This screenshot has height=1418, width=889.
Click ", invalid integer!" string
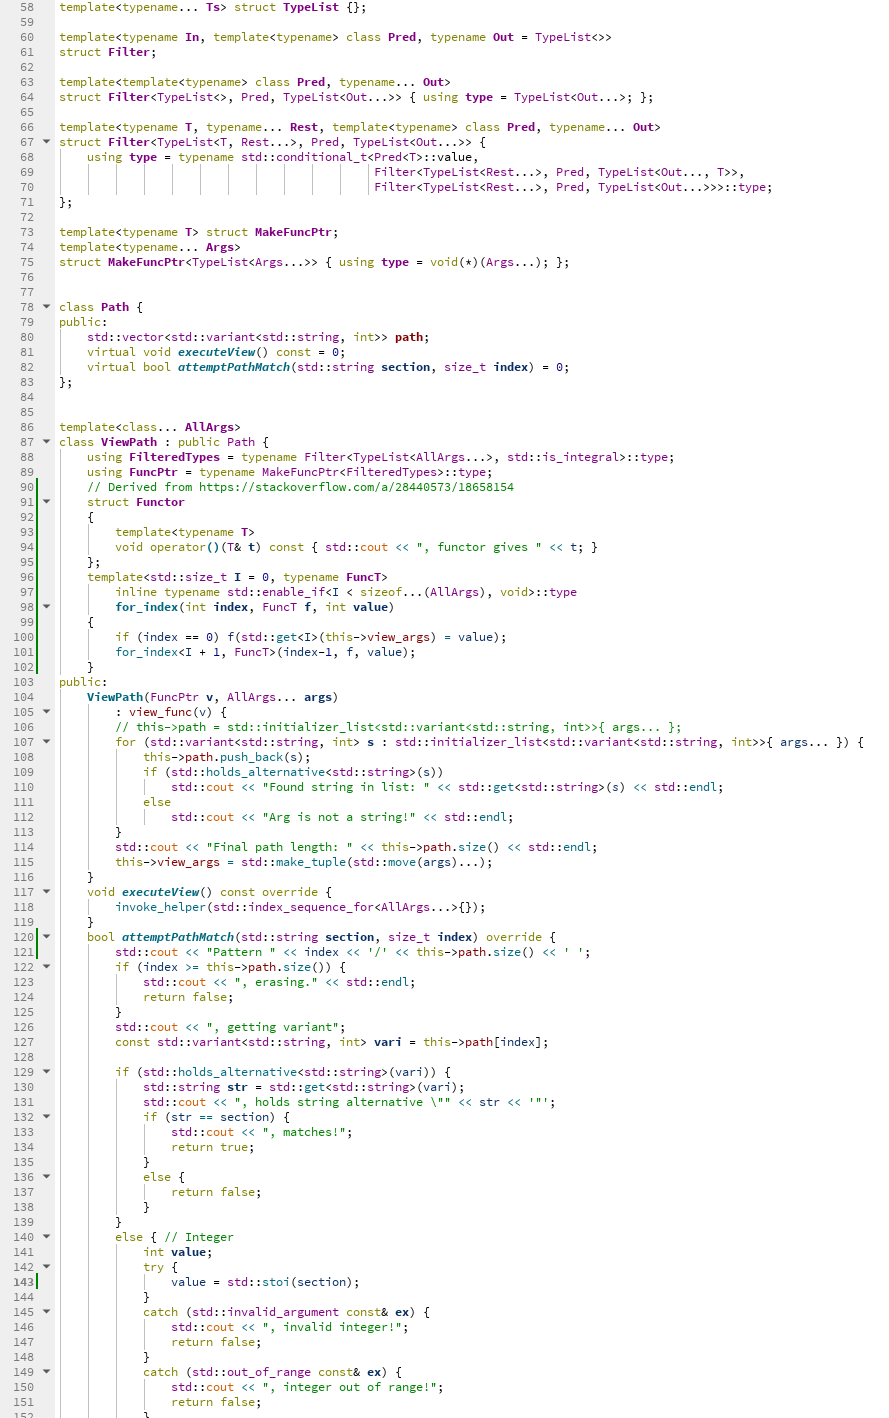(332, 1327)
